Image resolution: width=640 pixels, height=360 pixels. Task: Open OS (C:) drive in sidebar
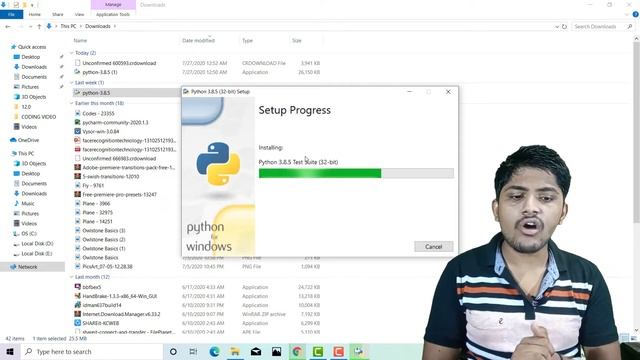29,233
